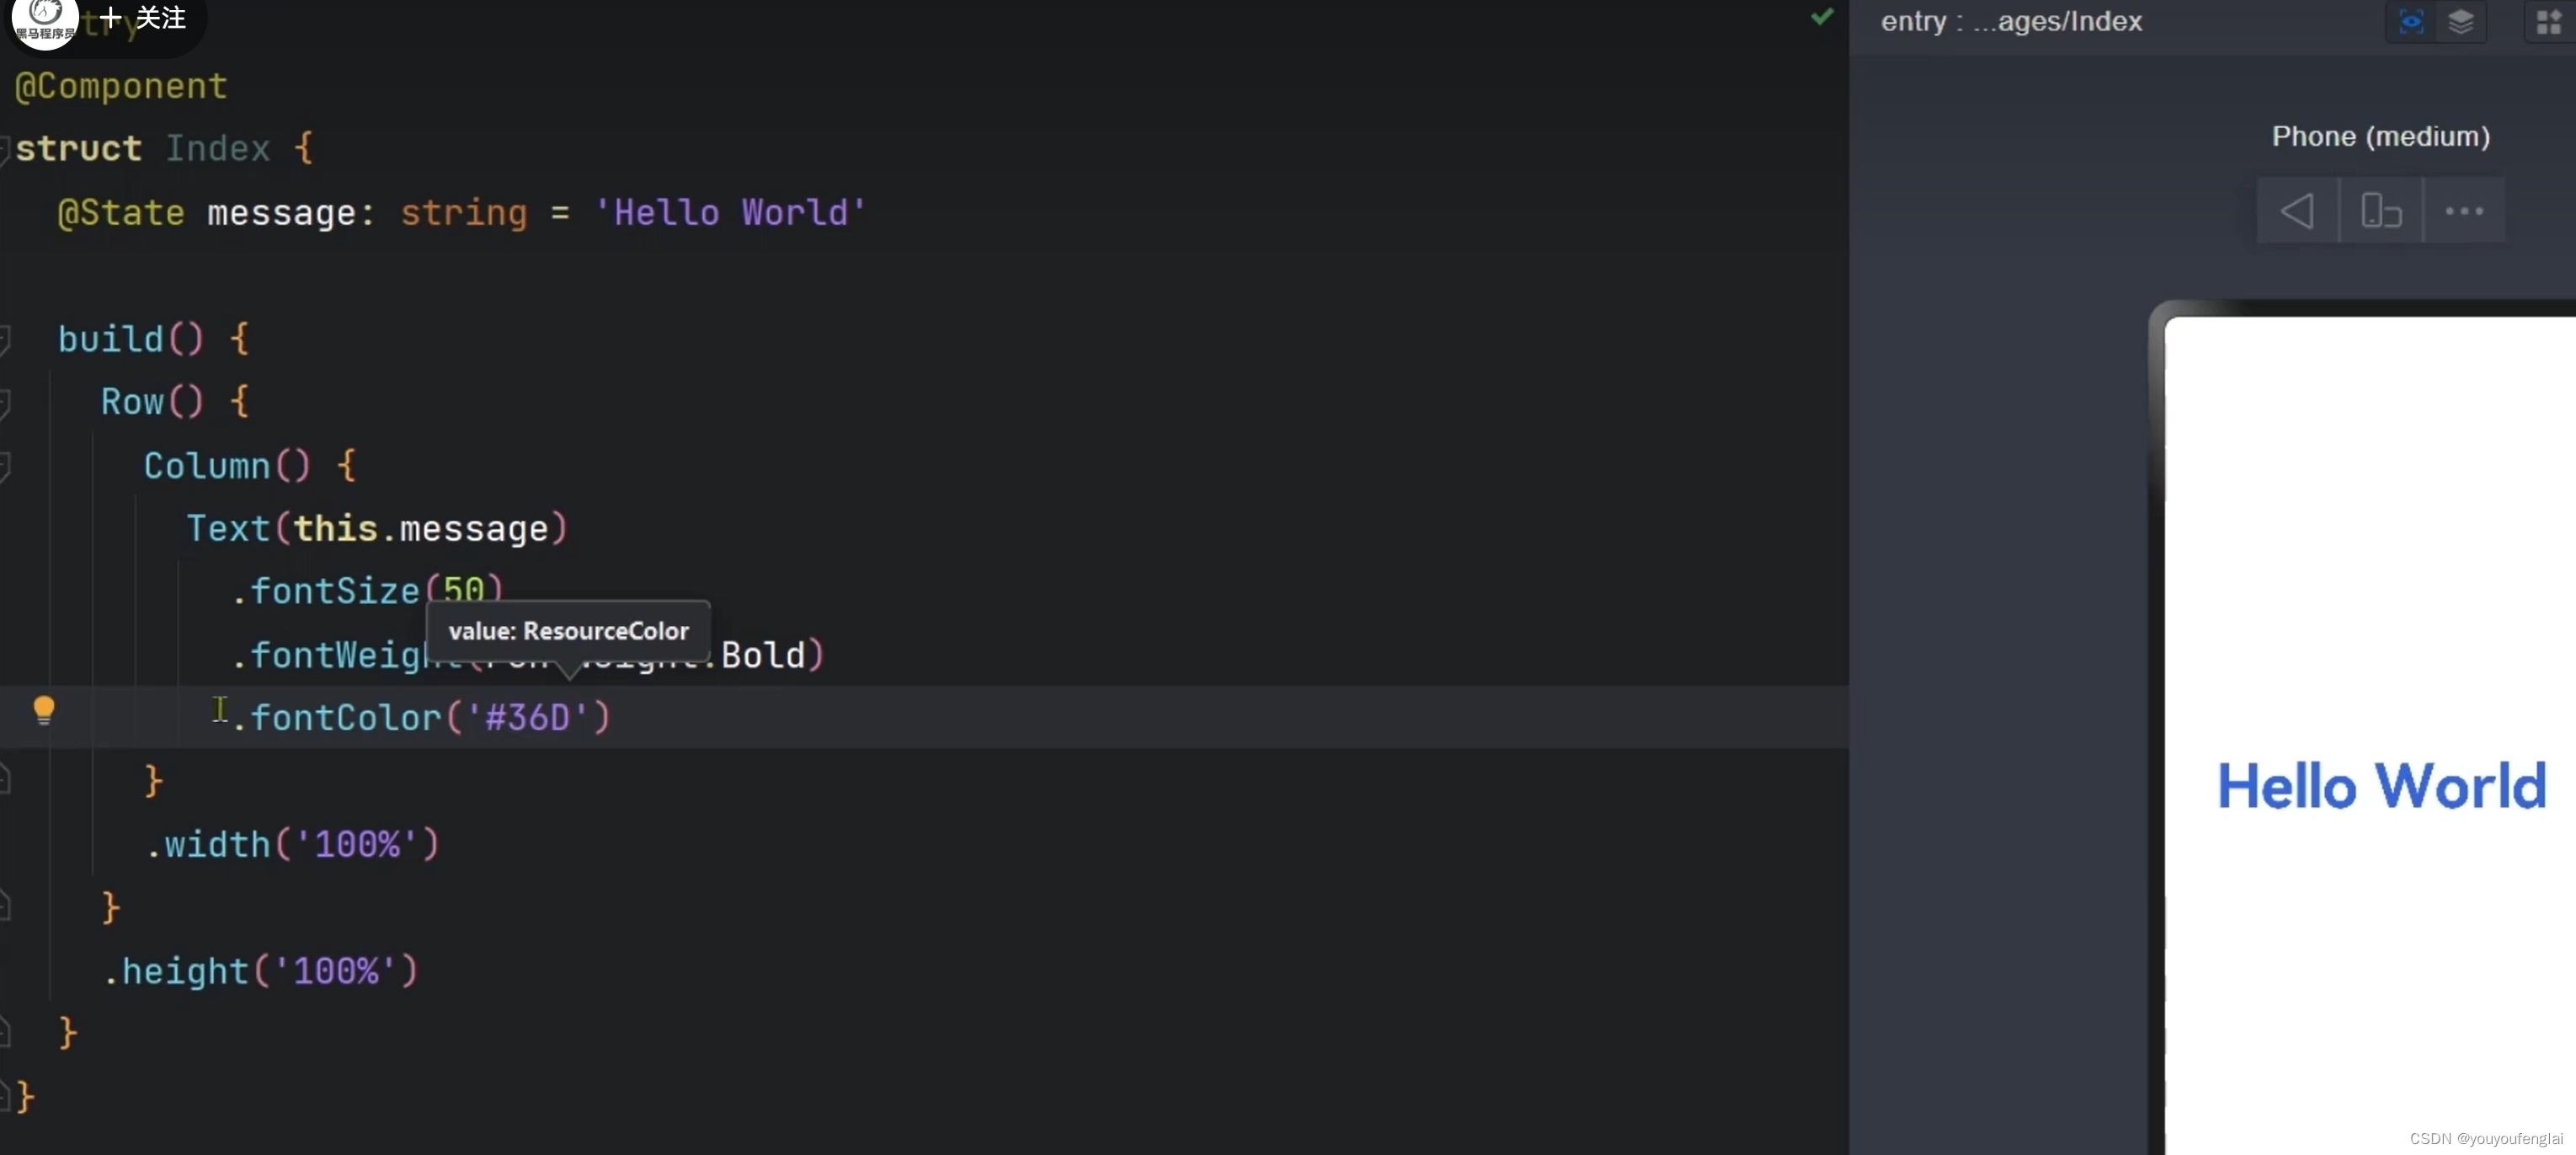This screenshot has height=1155, width=2576.
Task: Collapse the struct Index code block
Action: coord(4,149)
